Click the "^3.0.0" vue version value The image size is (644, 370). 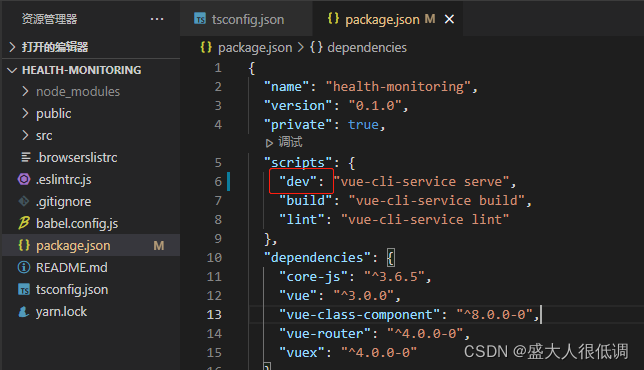pos(363,296)
